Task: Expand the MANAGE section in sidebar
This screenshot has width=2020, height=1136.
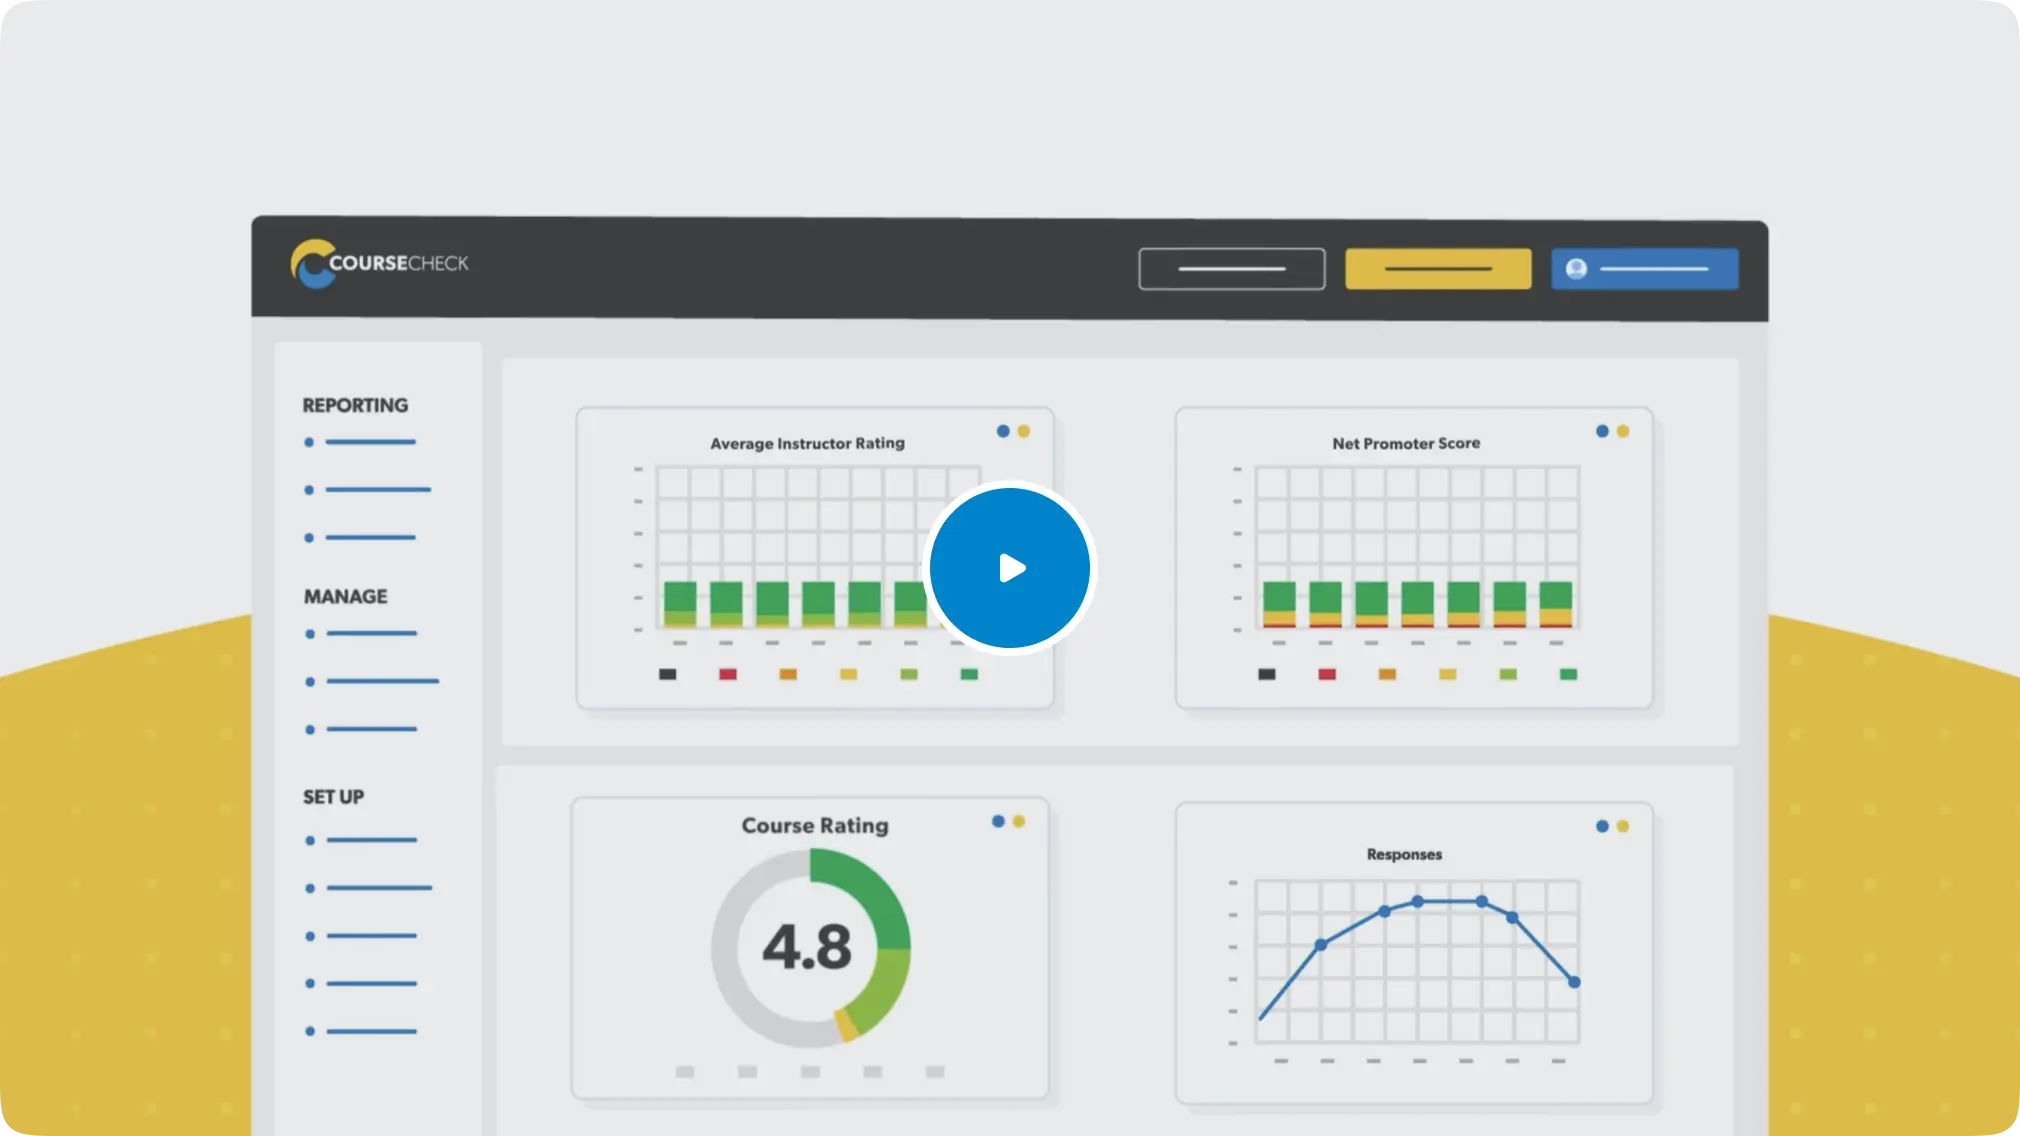Action: click(x=344, y=596)
